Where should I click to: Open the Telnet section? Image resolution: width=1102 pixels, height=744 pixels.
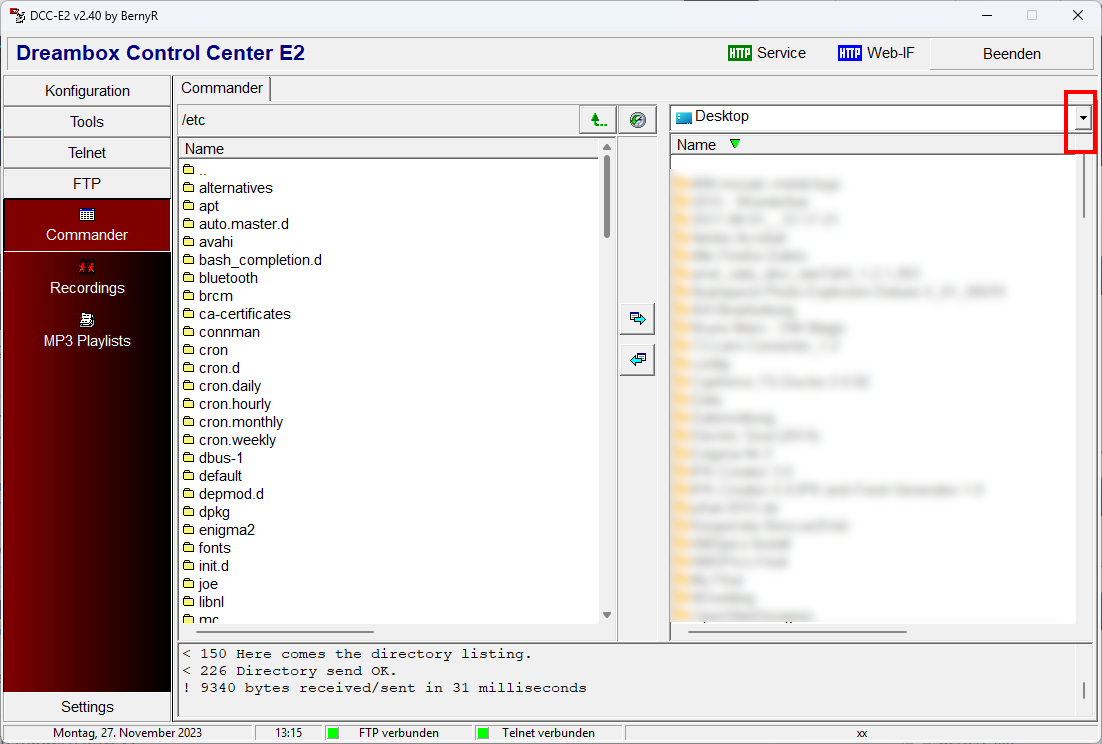[x=87, y=153]
